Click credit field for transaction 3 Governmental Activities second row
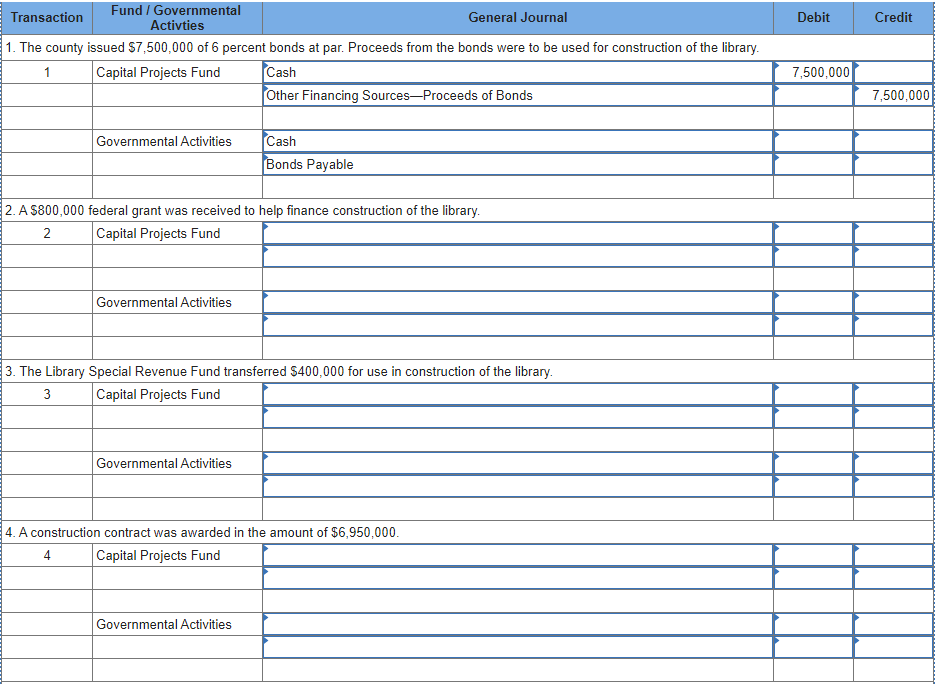 pos(893,486)
